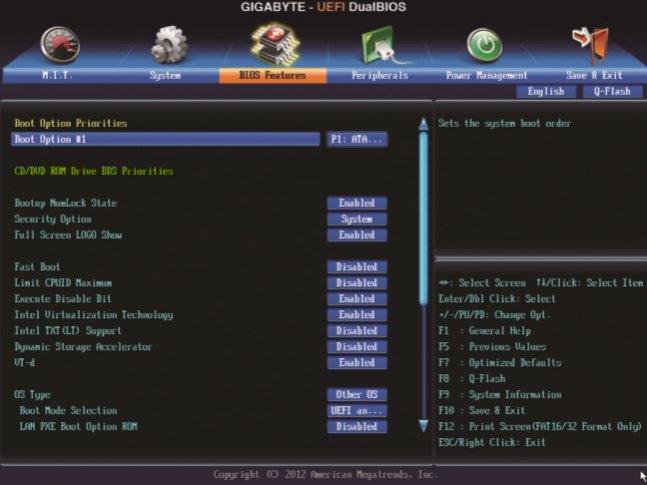Click the scroll down arrow
Screen dimensions: 647x485
(x=423, y=426)
